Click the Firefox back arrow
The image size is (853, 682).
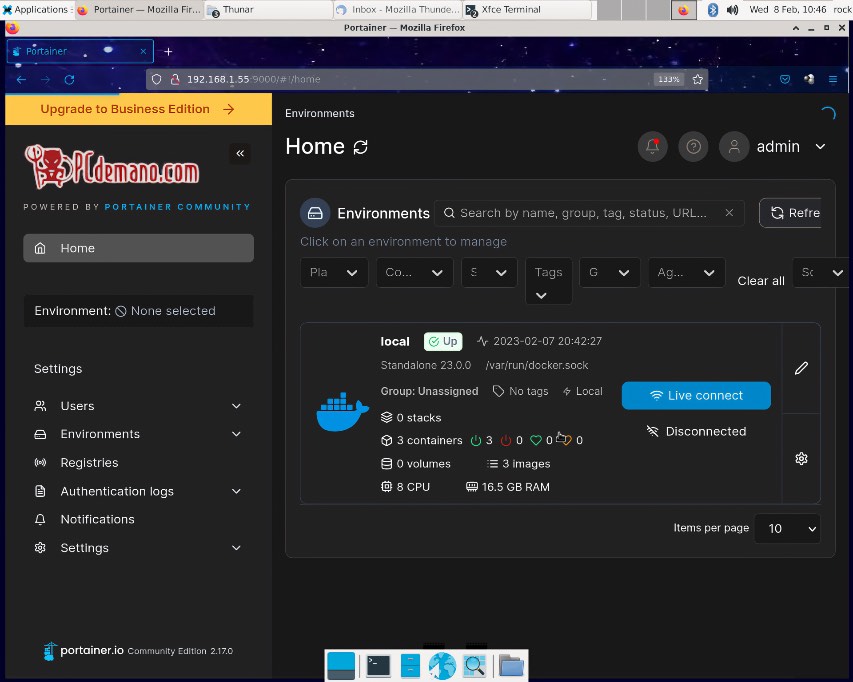coord(21,79)
